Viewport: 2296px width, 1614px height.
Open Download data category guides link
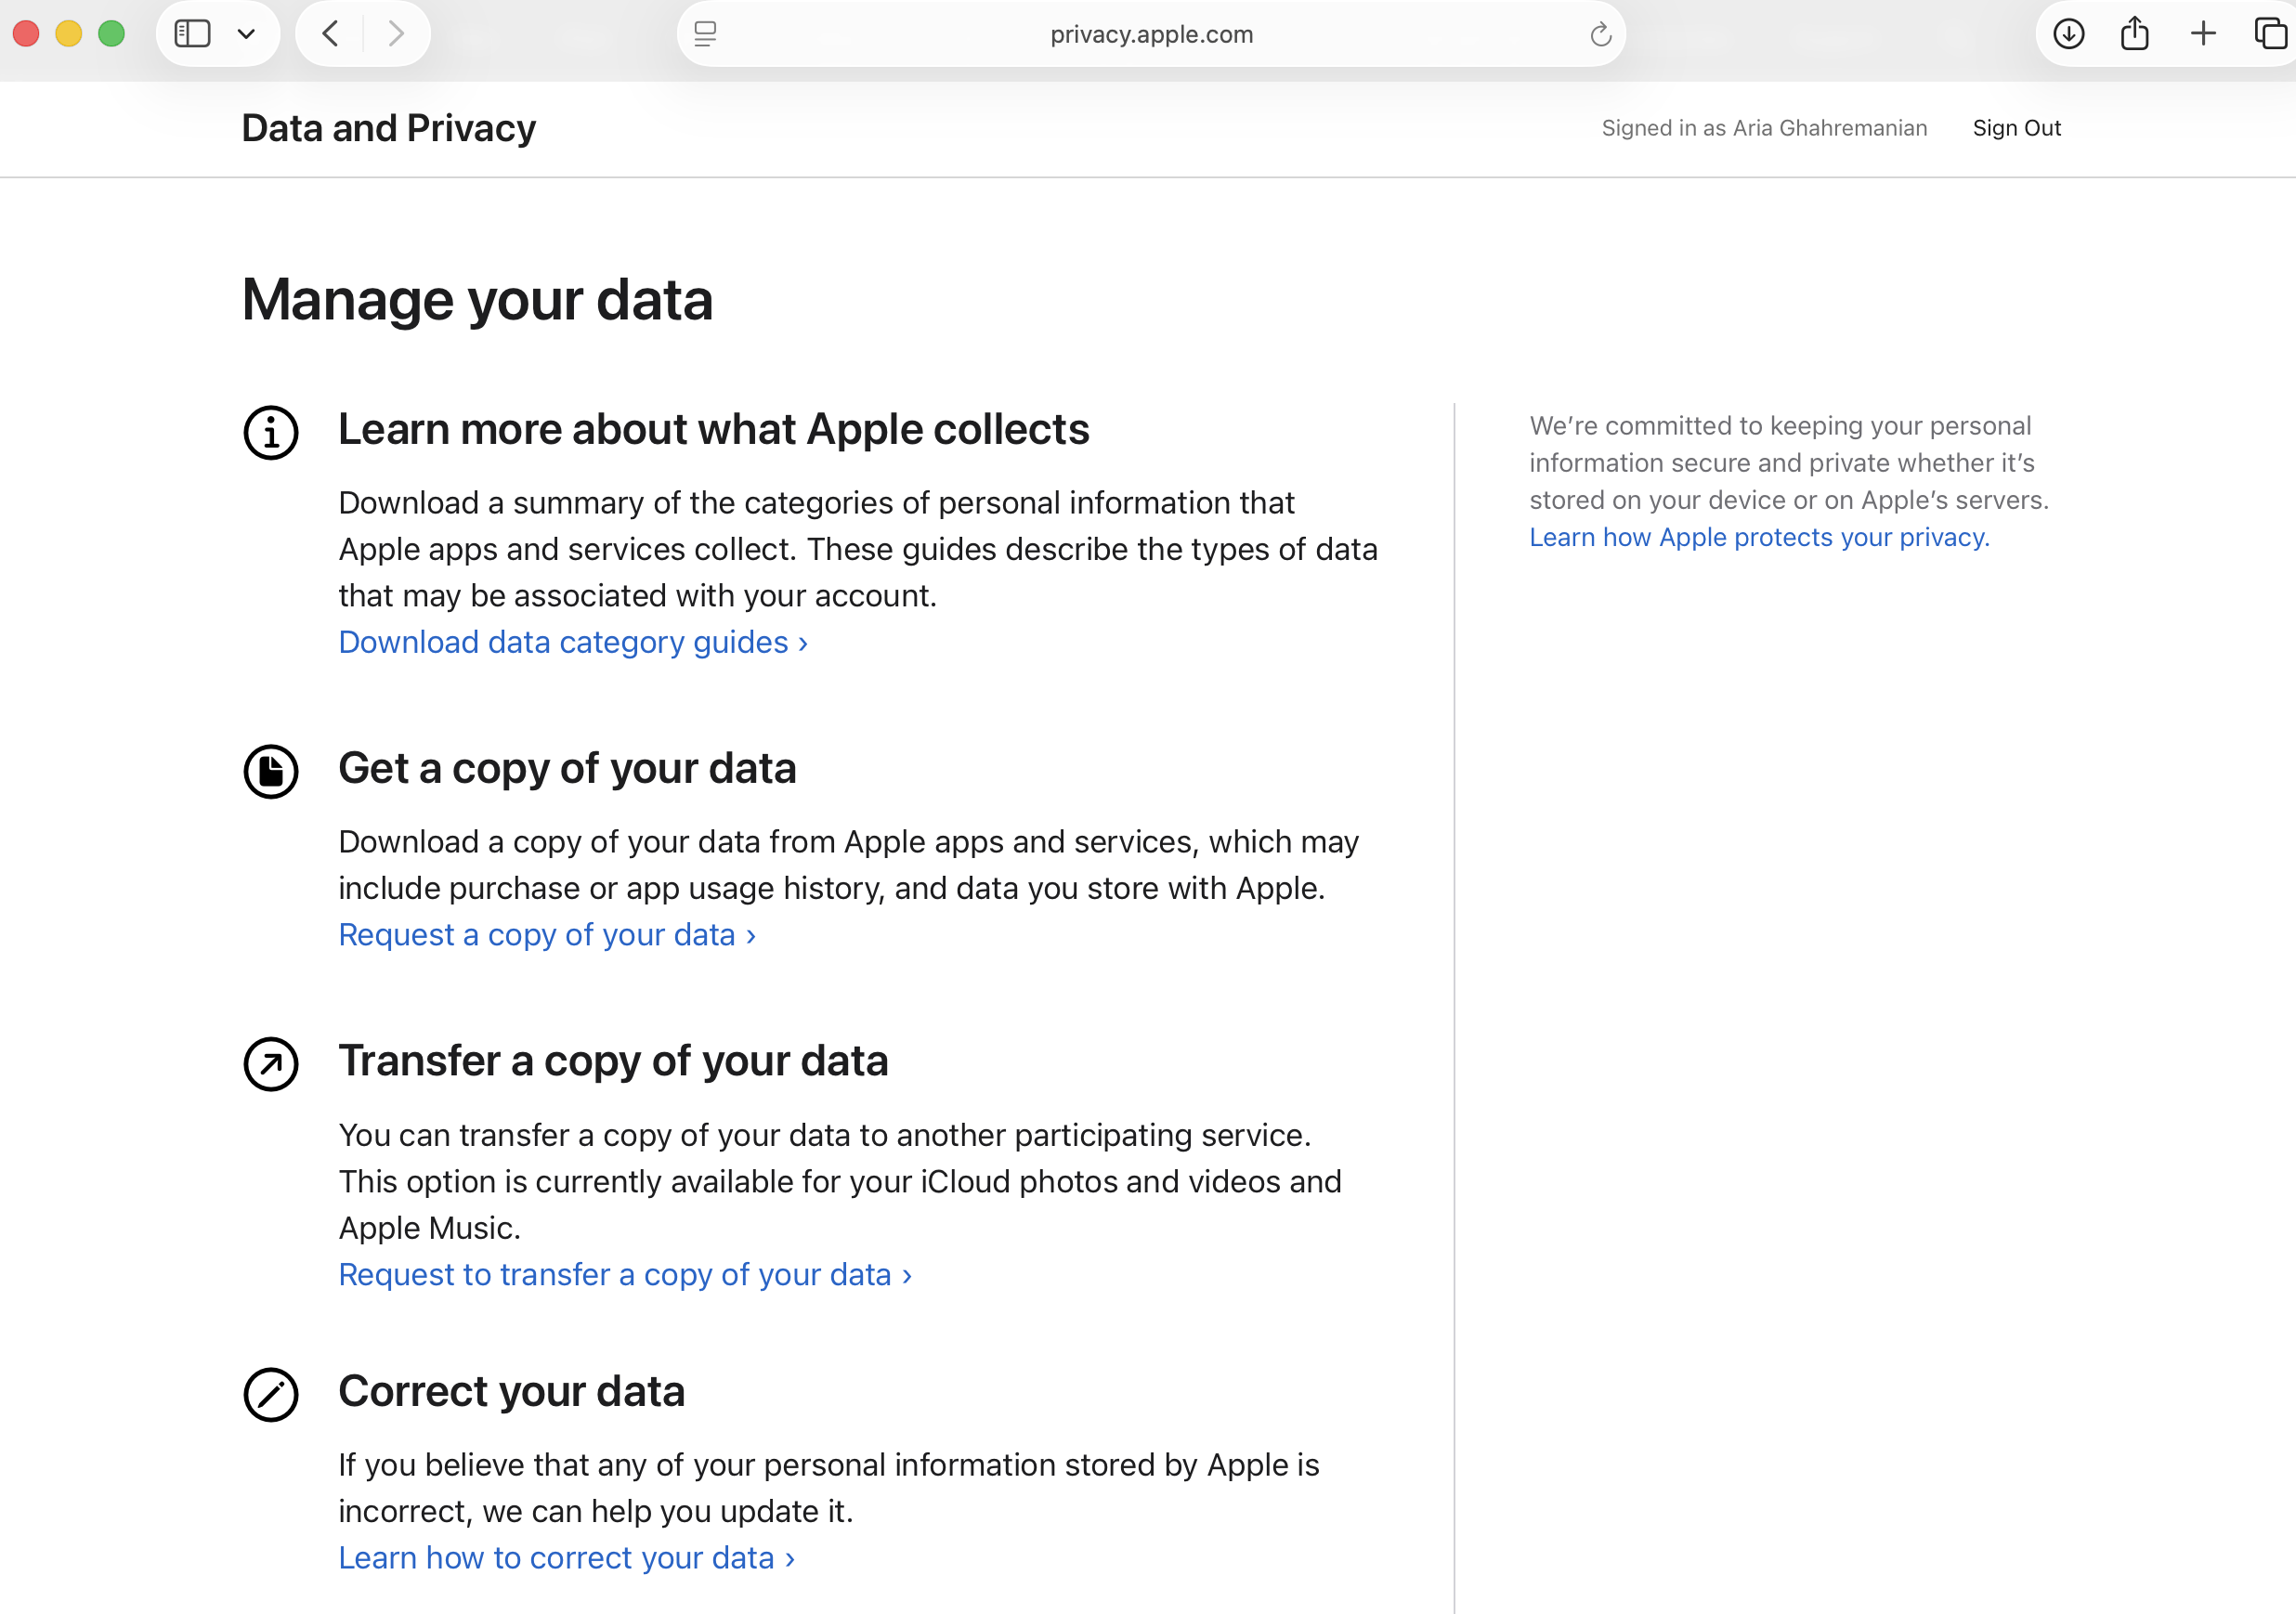[572, 642]
